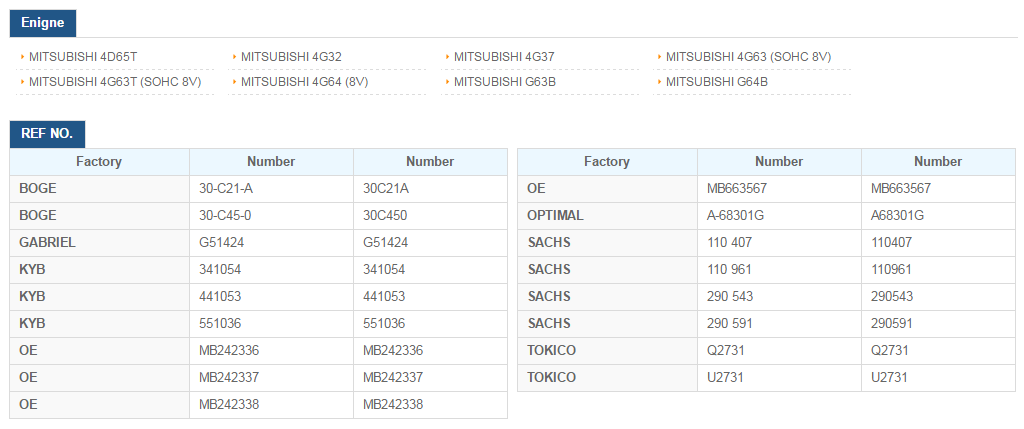Click the BOGE 30-C21-A number cell

pos(272,189)
